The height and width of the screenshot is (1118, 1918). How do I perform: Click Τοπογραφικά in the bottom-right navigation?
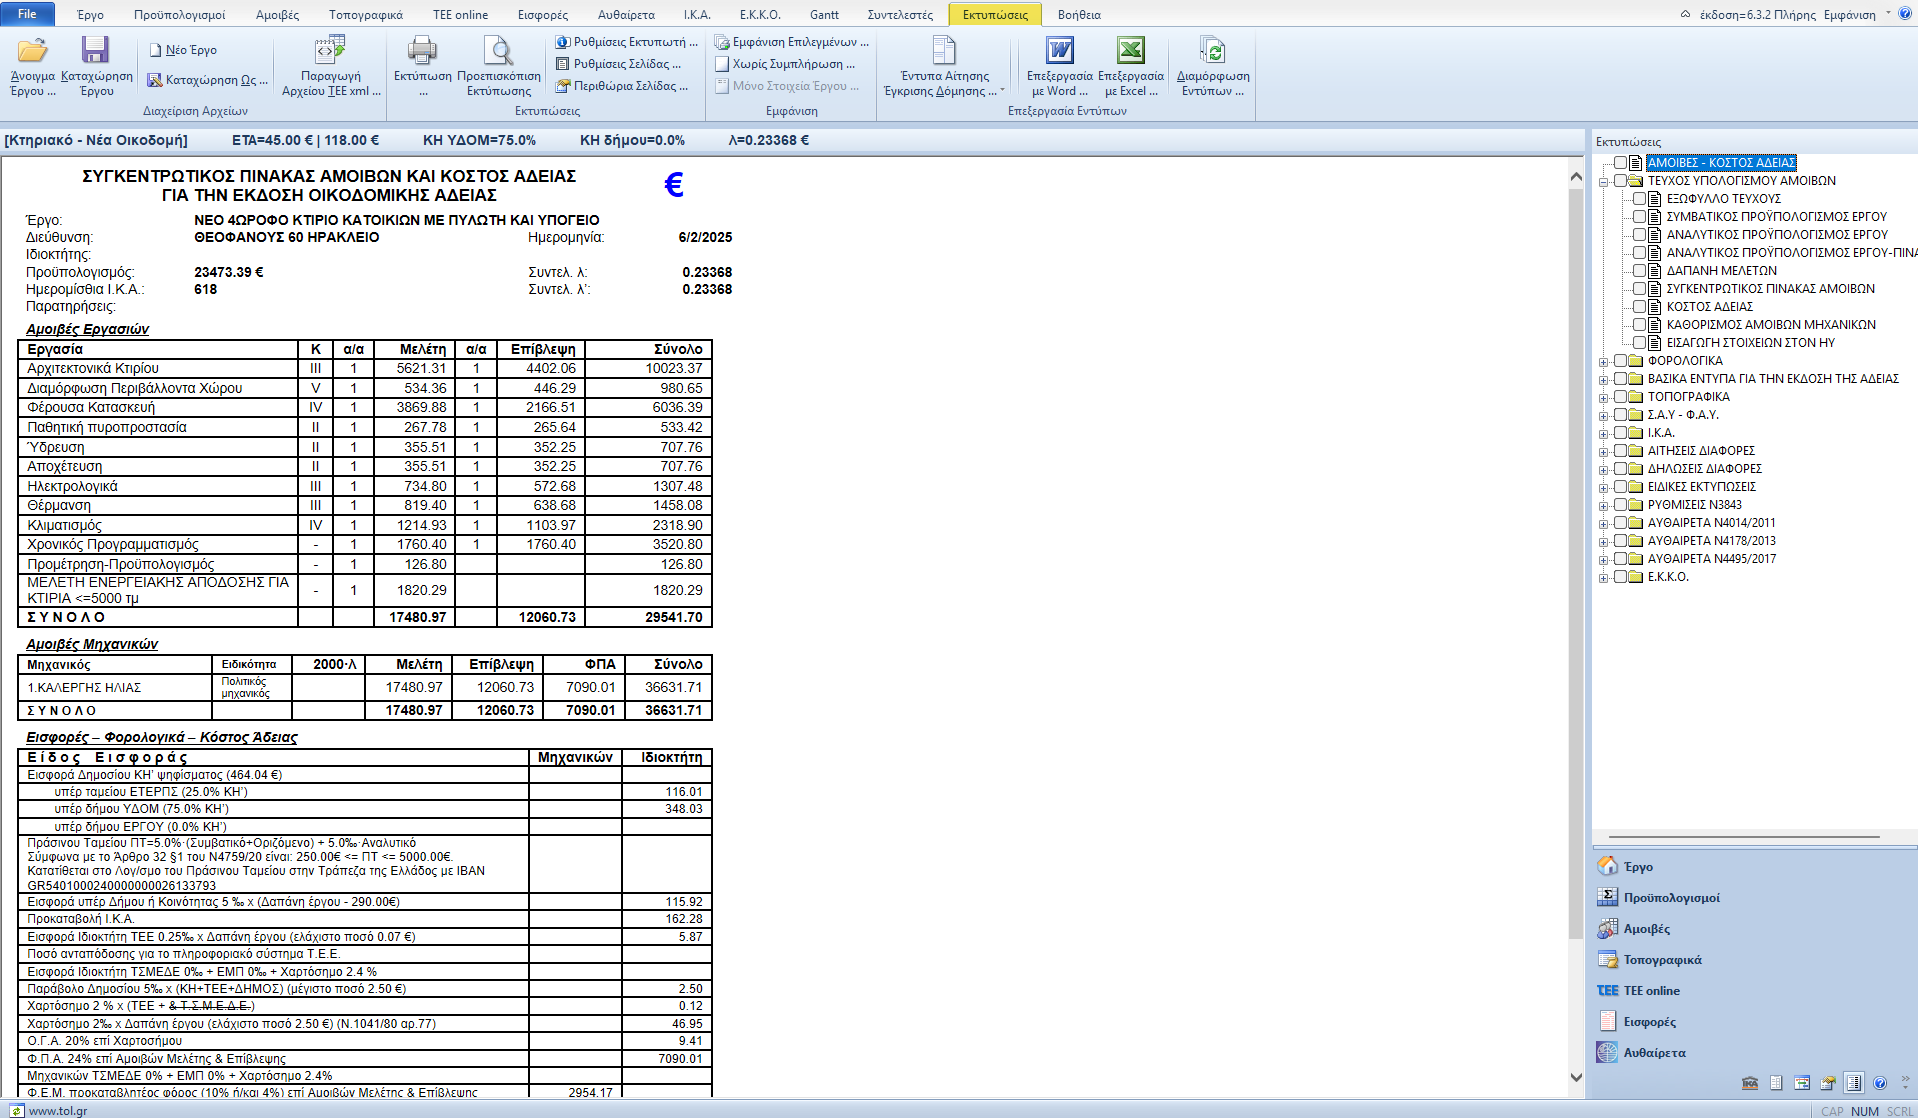coord(1662,960)
